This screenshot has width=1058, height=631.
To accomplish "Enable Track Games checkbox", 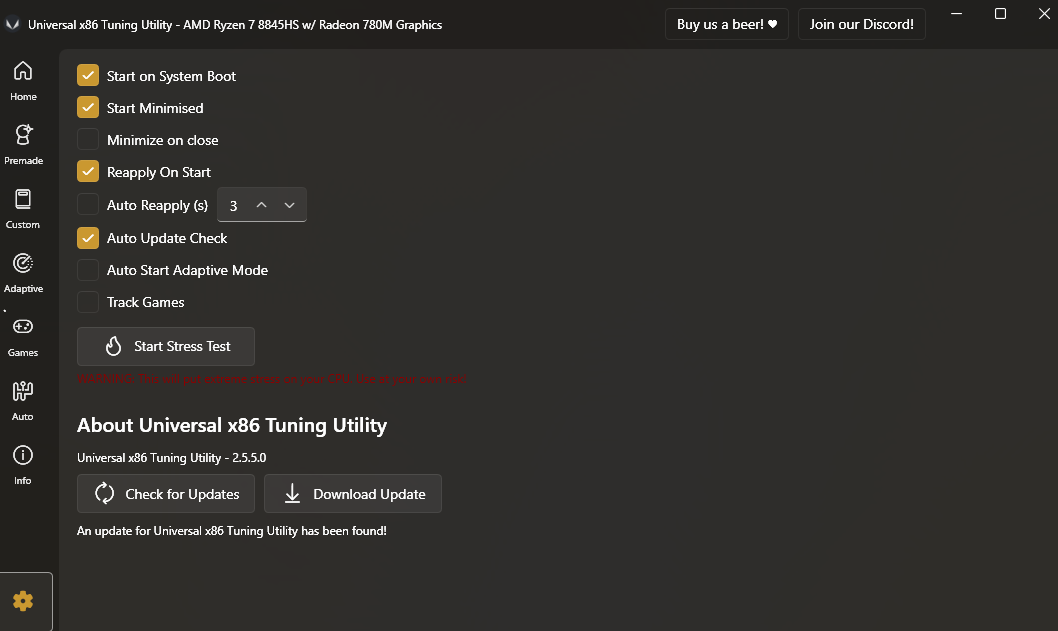I will (x=88, y=302).
